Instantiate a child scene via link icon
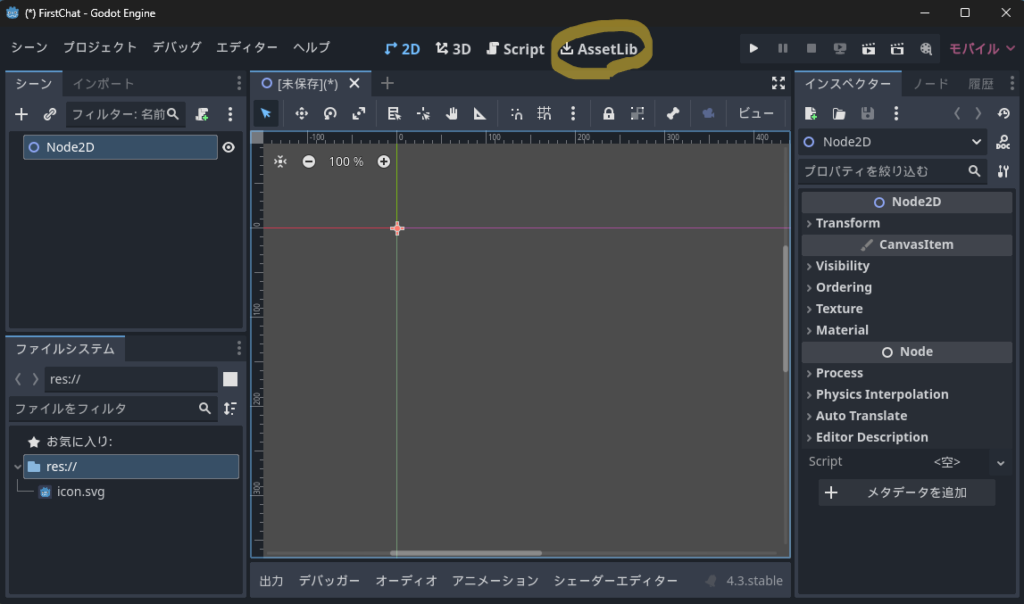The height and width of the screenshot is (604, 1024). [x=50, y=114]
